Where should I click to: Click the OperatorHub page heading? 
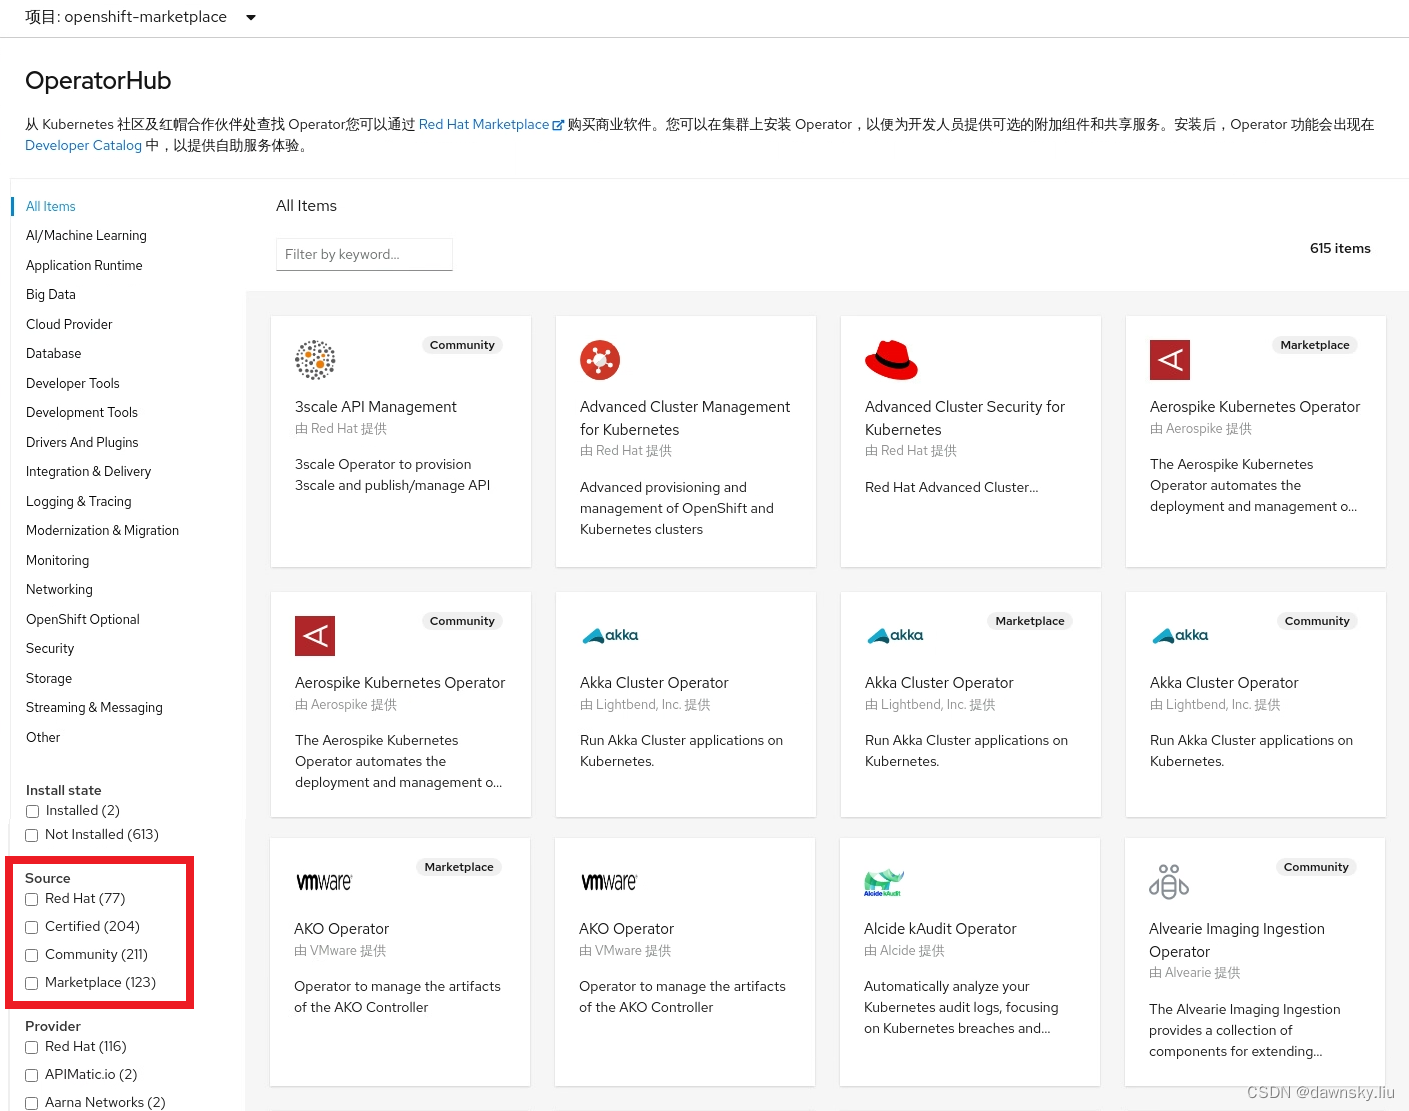point(98,81)
